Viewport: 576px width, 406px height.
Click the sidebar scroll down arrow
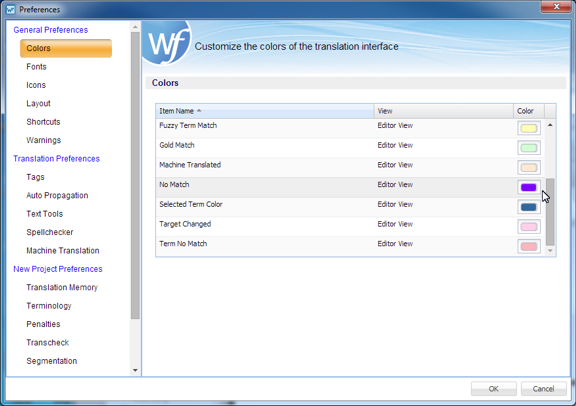(135, 370)
